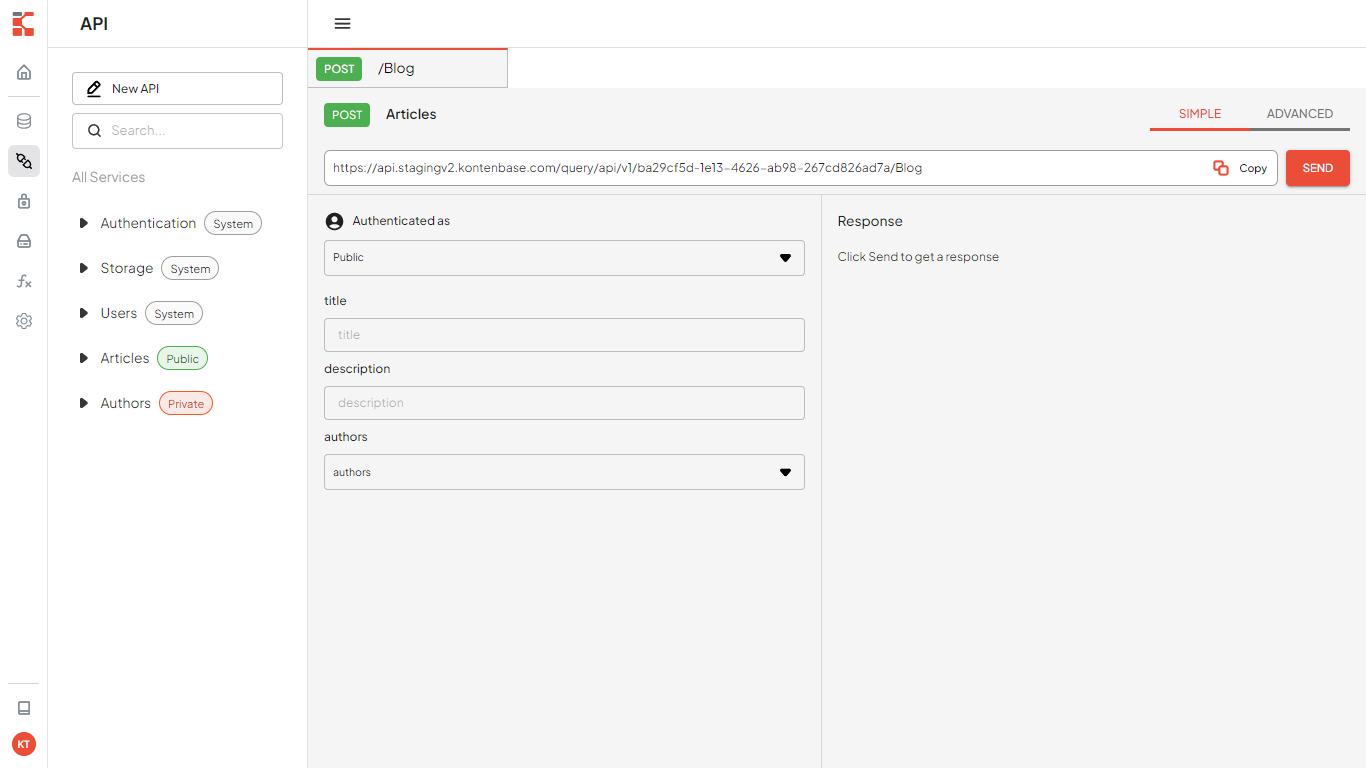Viewport: 1366px width, 768px height.
Task: Copy the API endpoint URL
Action: 1240,168
